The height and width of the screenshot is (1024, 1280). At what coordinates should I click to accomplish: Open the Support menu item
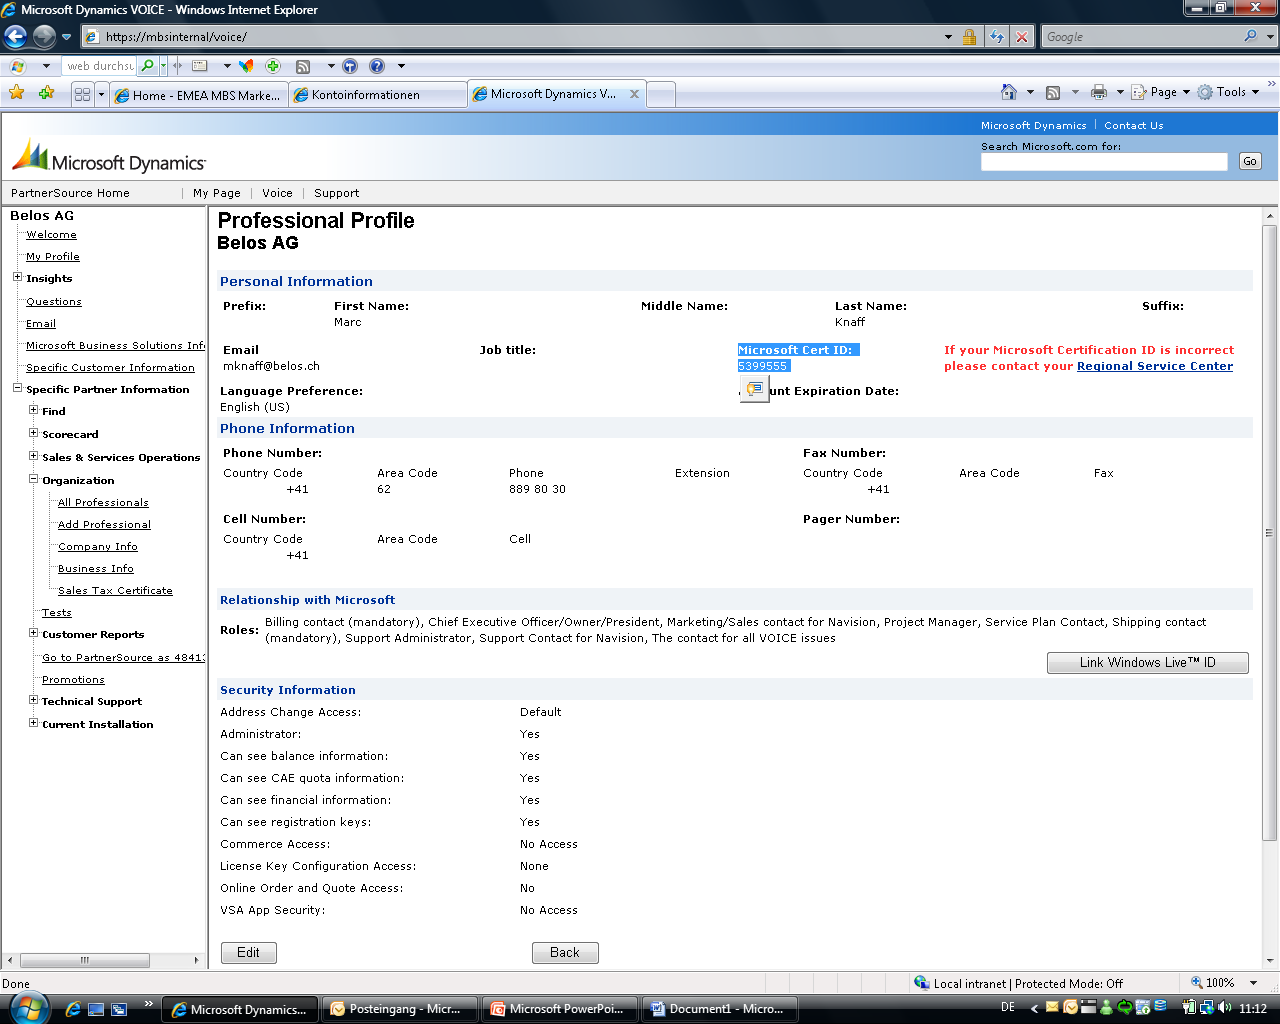click(336, 193)
